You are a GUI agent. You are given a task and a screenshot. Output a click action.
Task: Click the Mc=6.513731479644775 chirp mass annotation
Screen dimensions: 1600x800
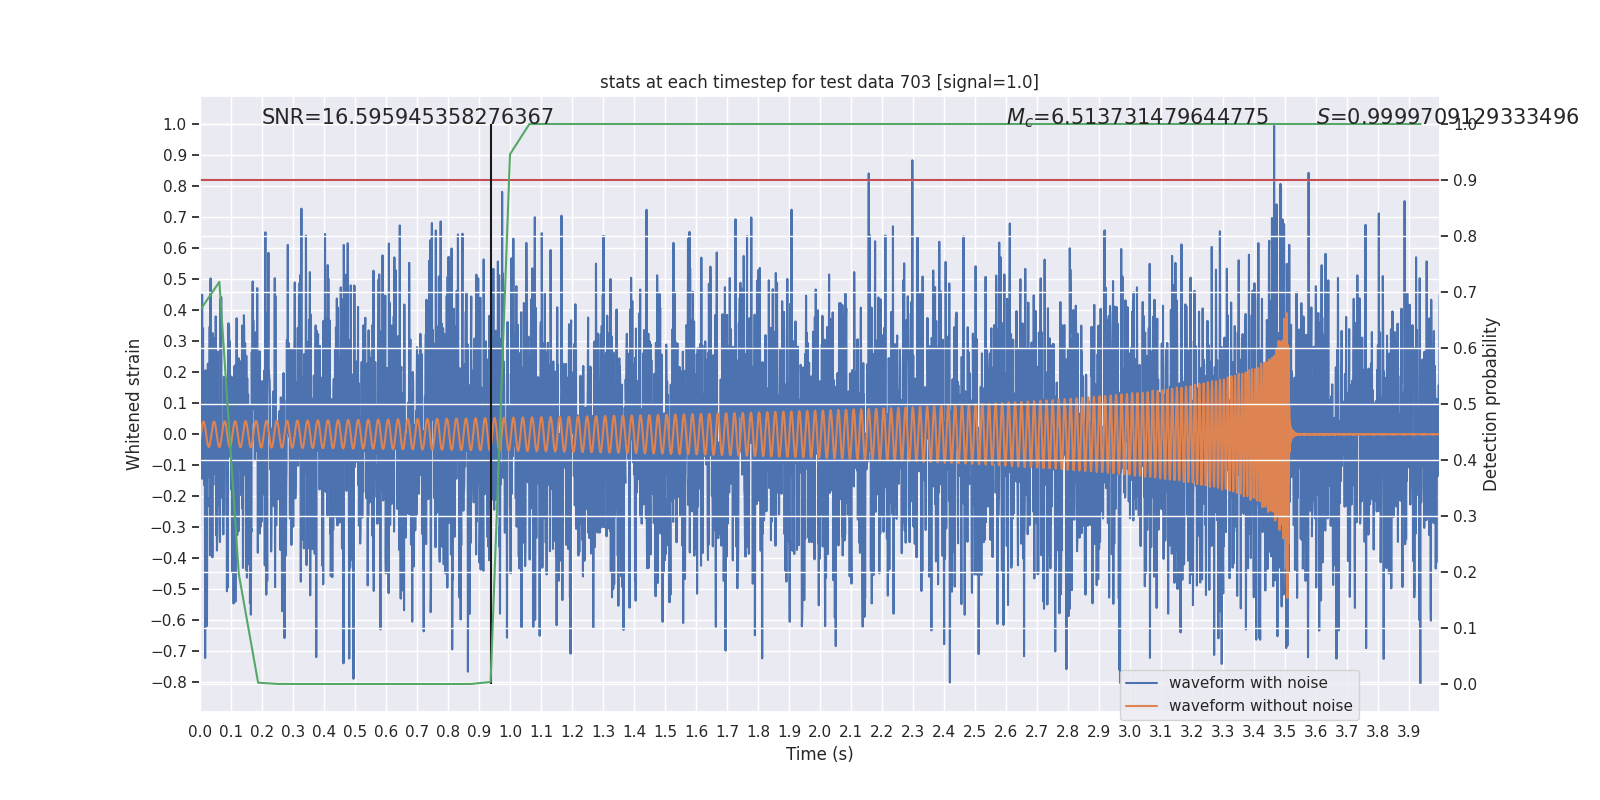pyautogui.click(x=1137, y=118)
